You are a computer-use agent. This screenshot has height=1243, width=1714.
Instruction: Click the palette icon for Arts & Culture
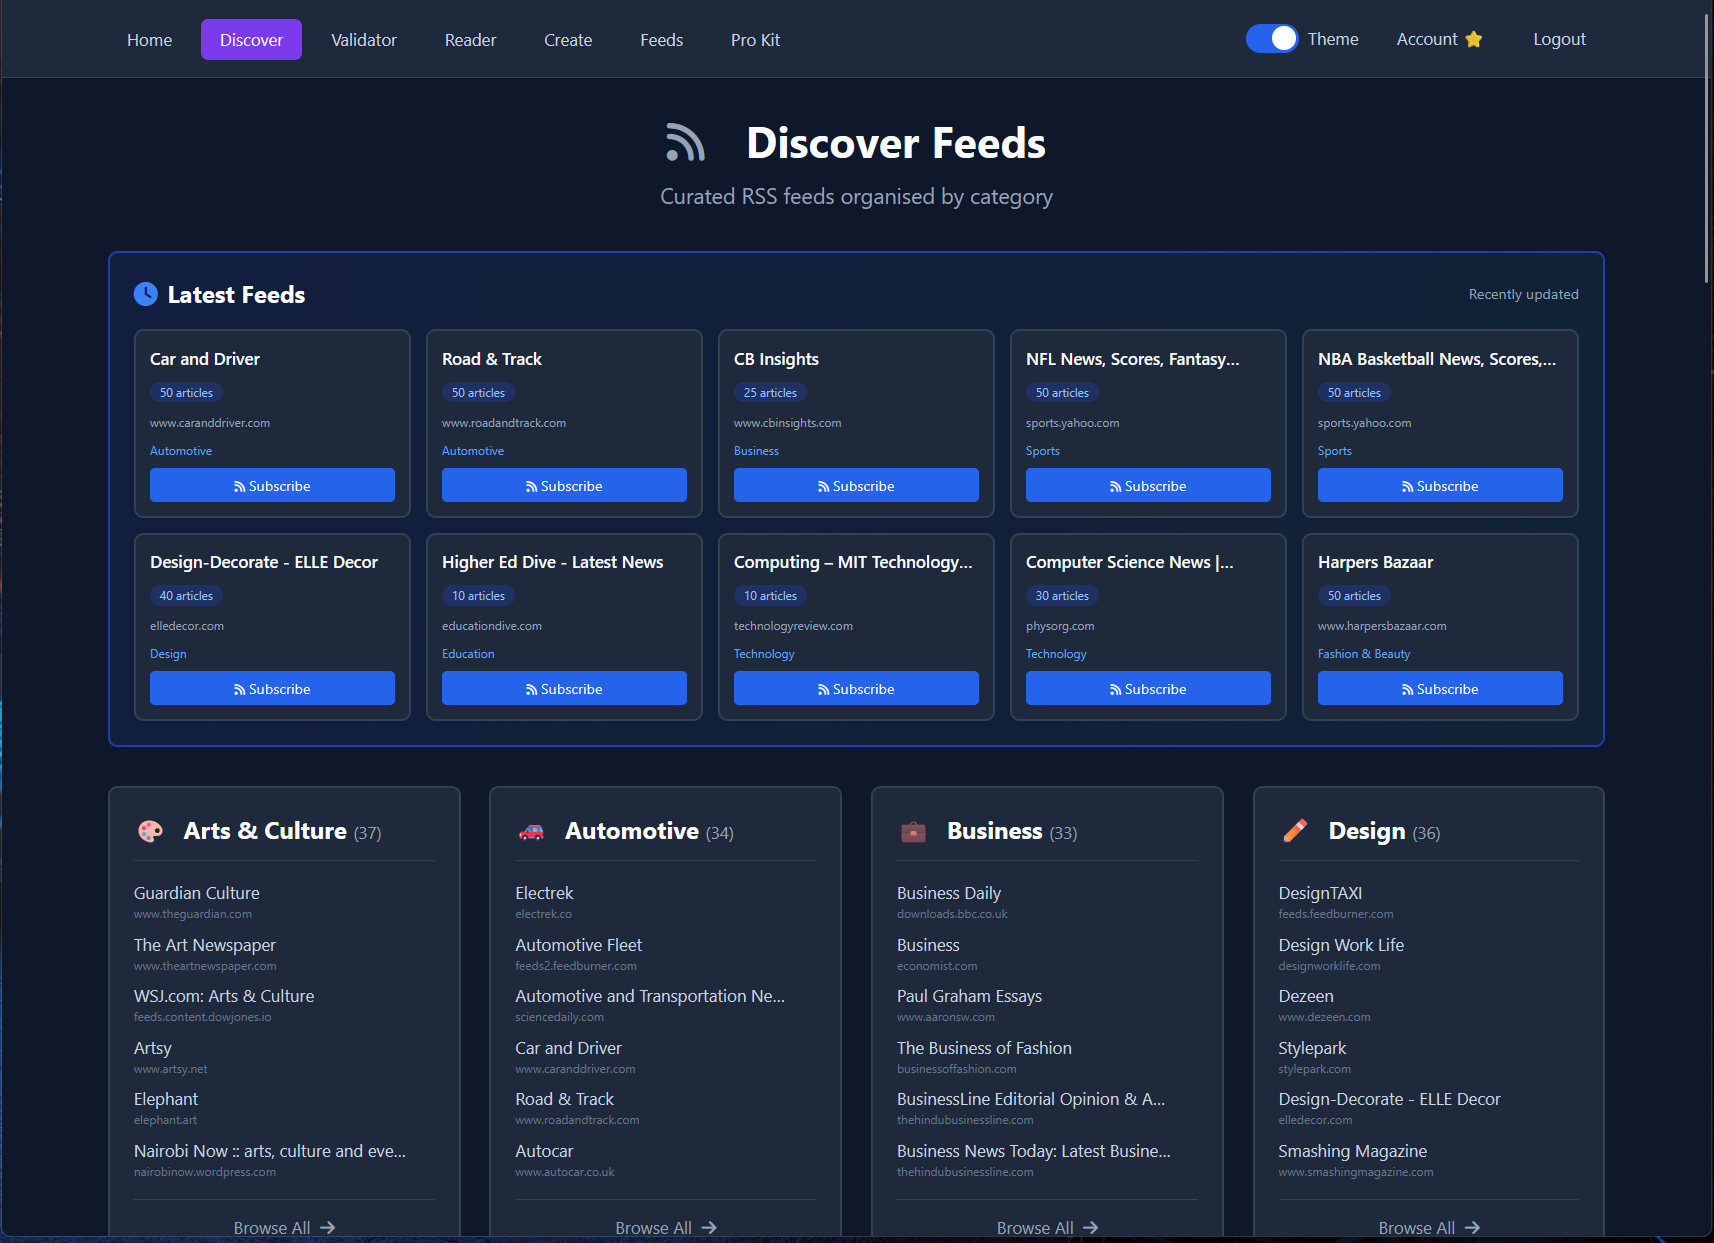[150, 831]
